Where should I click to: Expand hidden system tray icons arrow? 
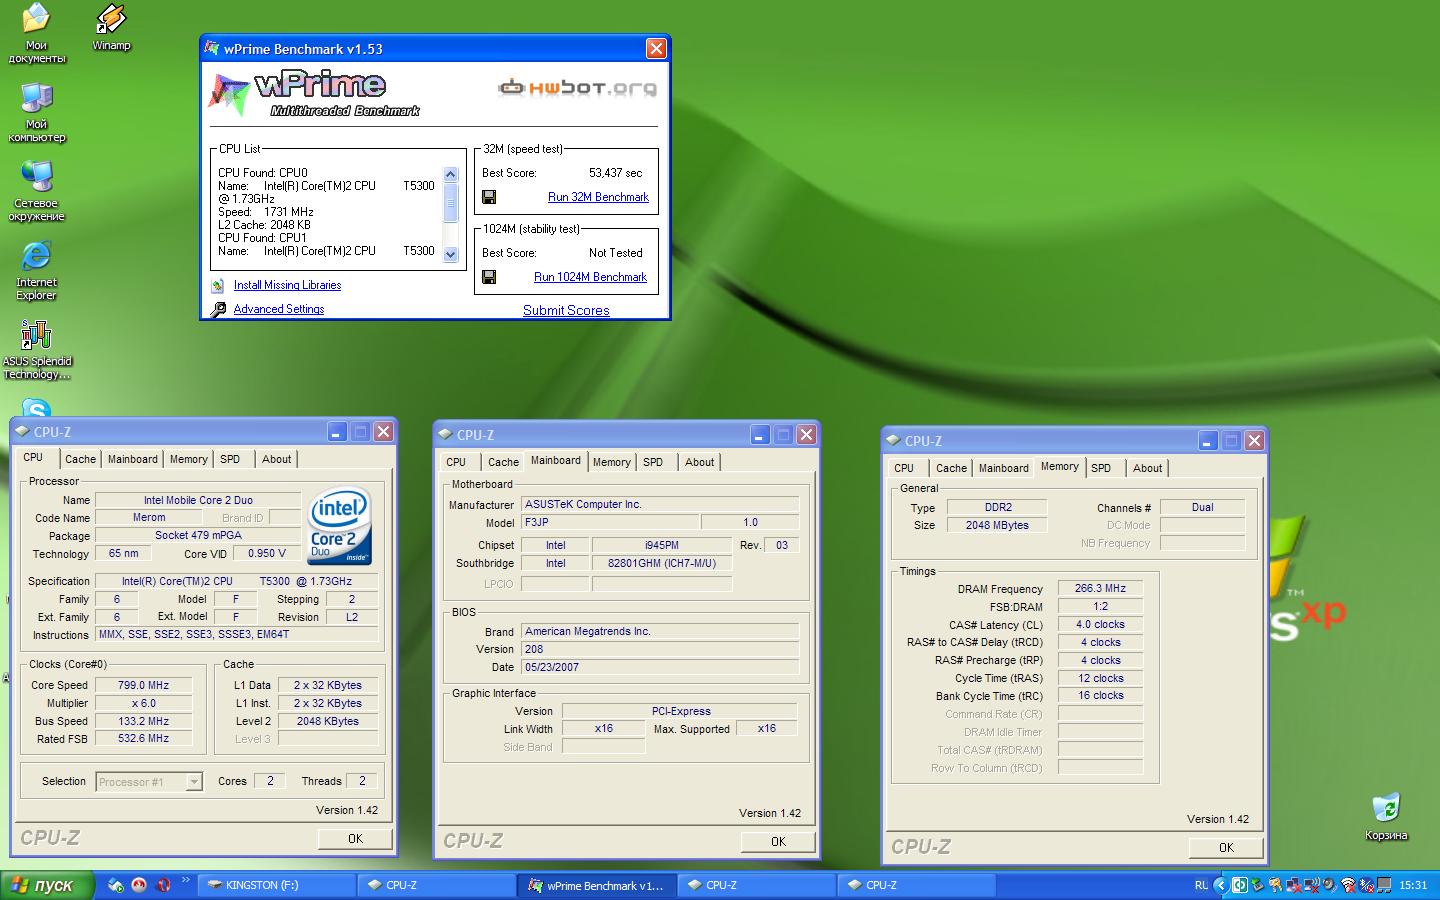click(1221, 885)
